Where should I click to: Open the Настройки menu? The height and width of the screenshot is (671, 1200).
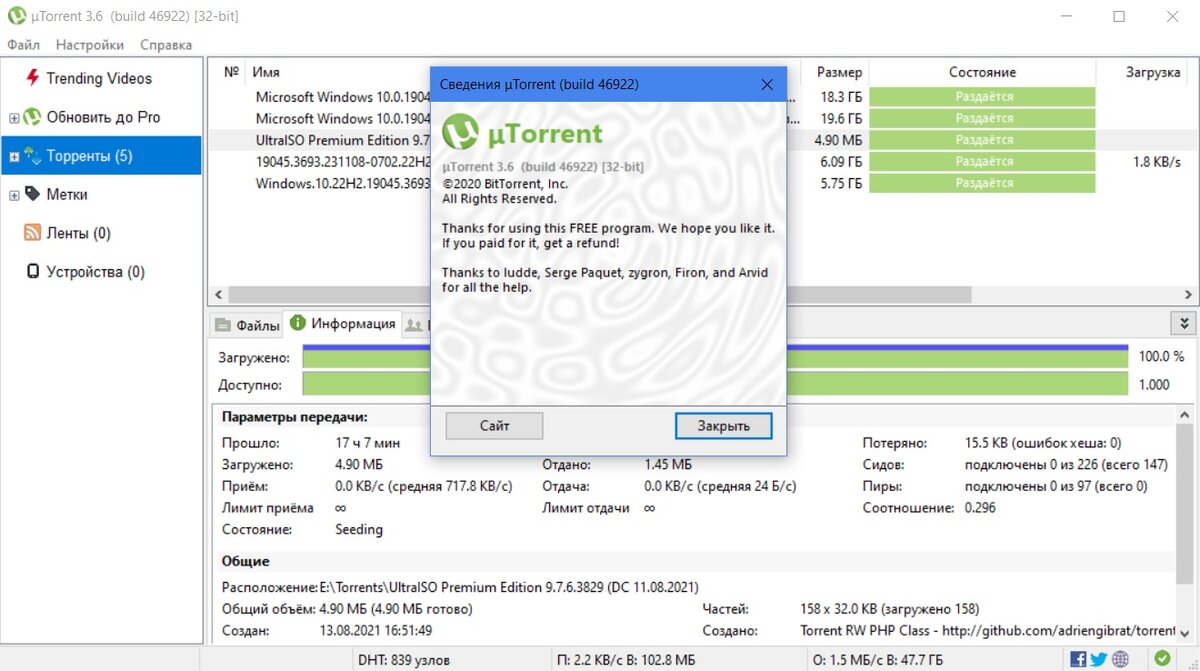point(90,45)
